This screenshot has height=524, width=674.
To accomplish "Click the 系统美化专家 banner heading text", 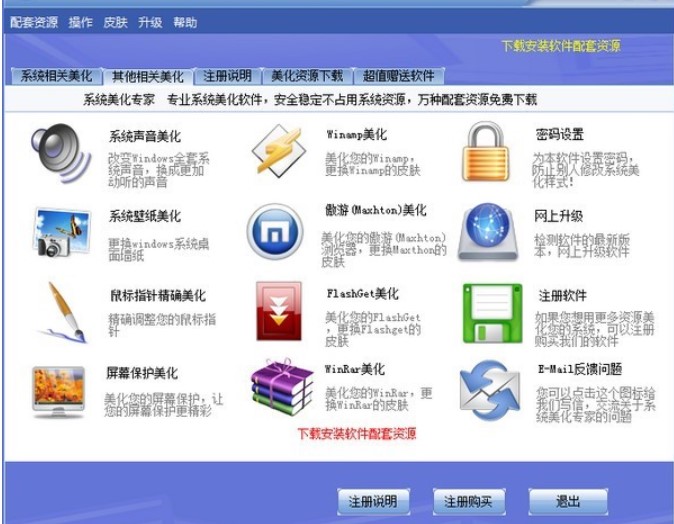I will click(x=119, y=100).
